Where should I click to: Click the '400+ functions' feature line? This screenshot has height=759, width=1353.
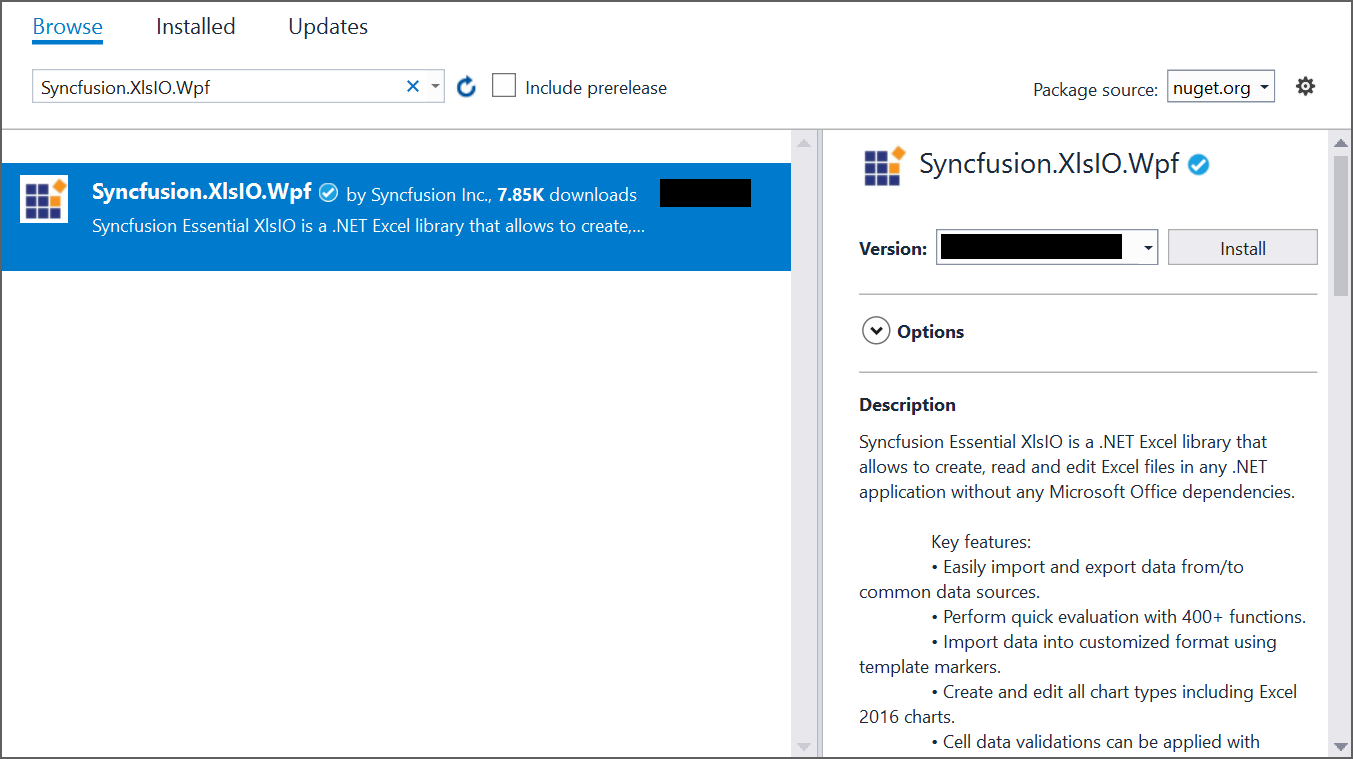pyautogui.click(x=1118, y=617)
